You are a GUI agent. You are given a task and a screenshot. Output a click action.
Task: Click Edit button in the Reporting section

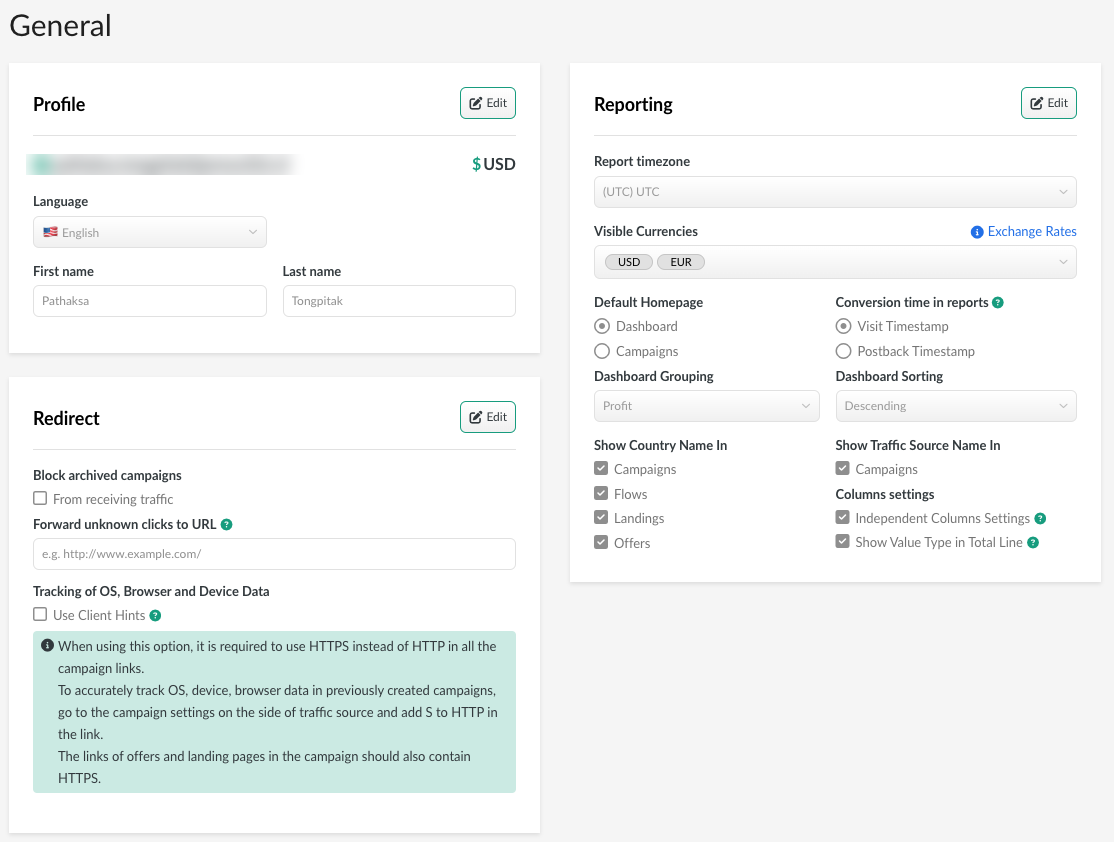click(x=1049, y=103)
